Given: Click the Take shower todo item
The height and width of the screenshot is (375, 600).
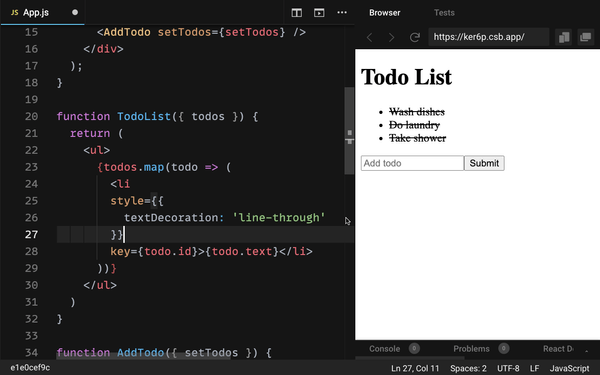Looking at the screenshot, I should coord(417,138).
